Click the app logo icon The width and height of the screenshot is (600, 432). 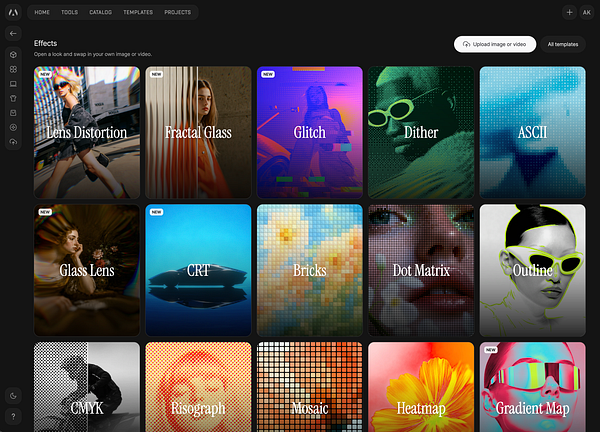tap(13, 12)
